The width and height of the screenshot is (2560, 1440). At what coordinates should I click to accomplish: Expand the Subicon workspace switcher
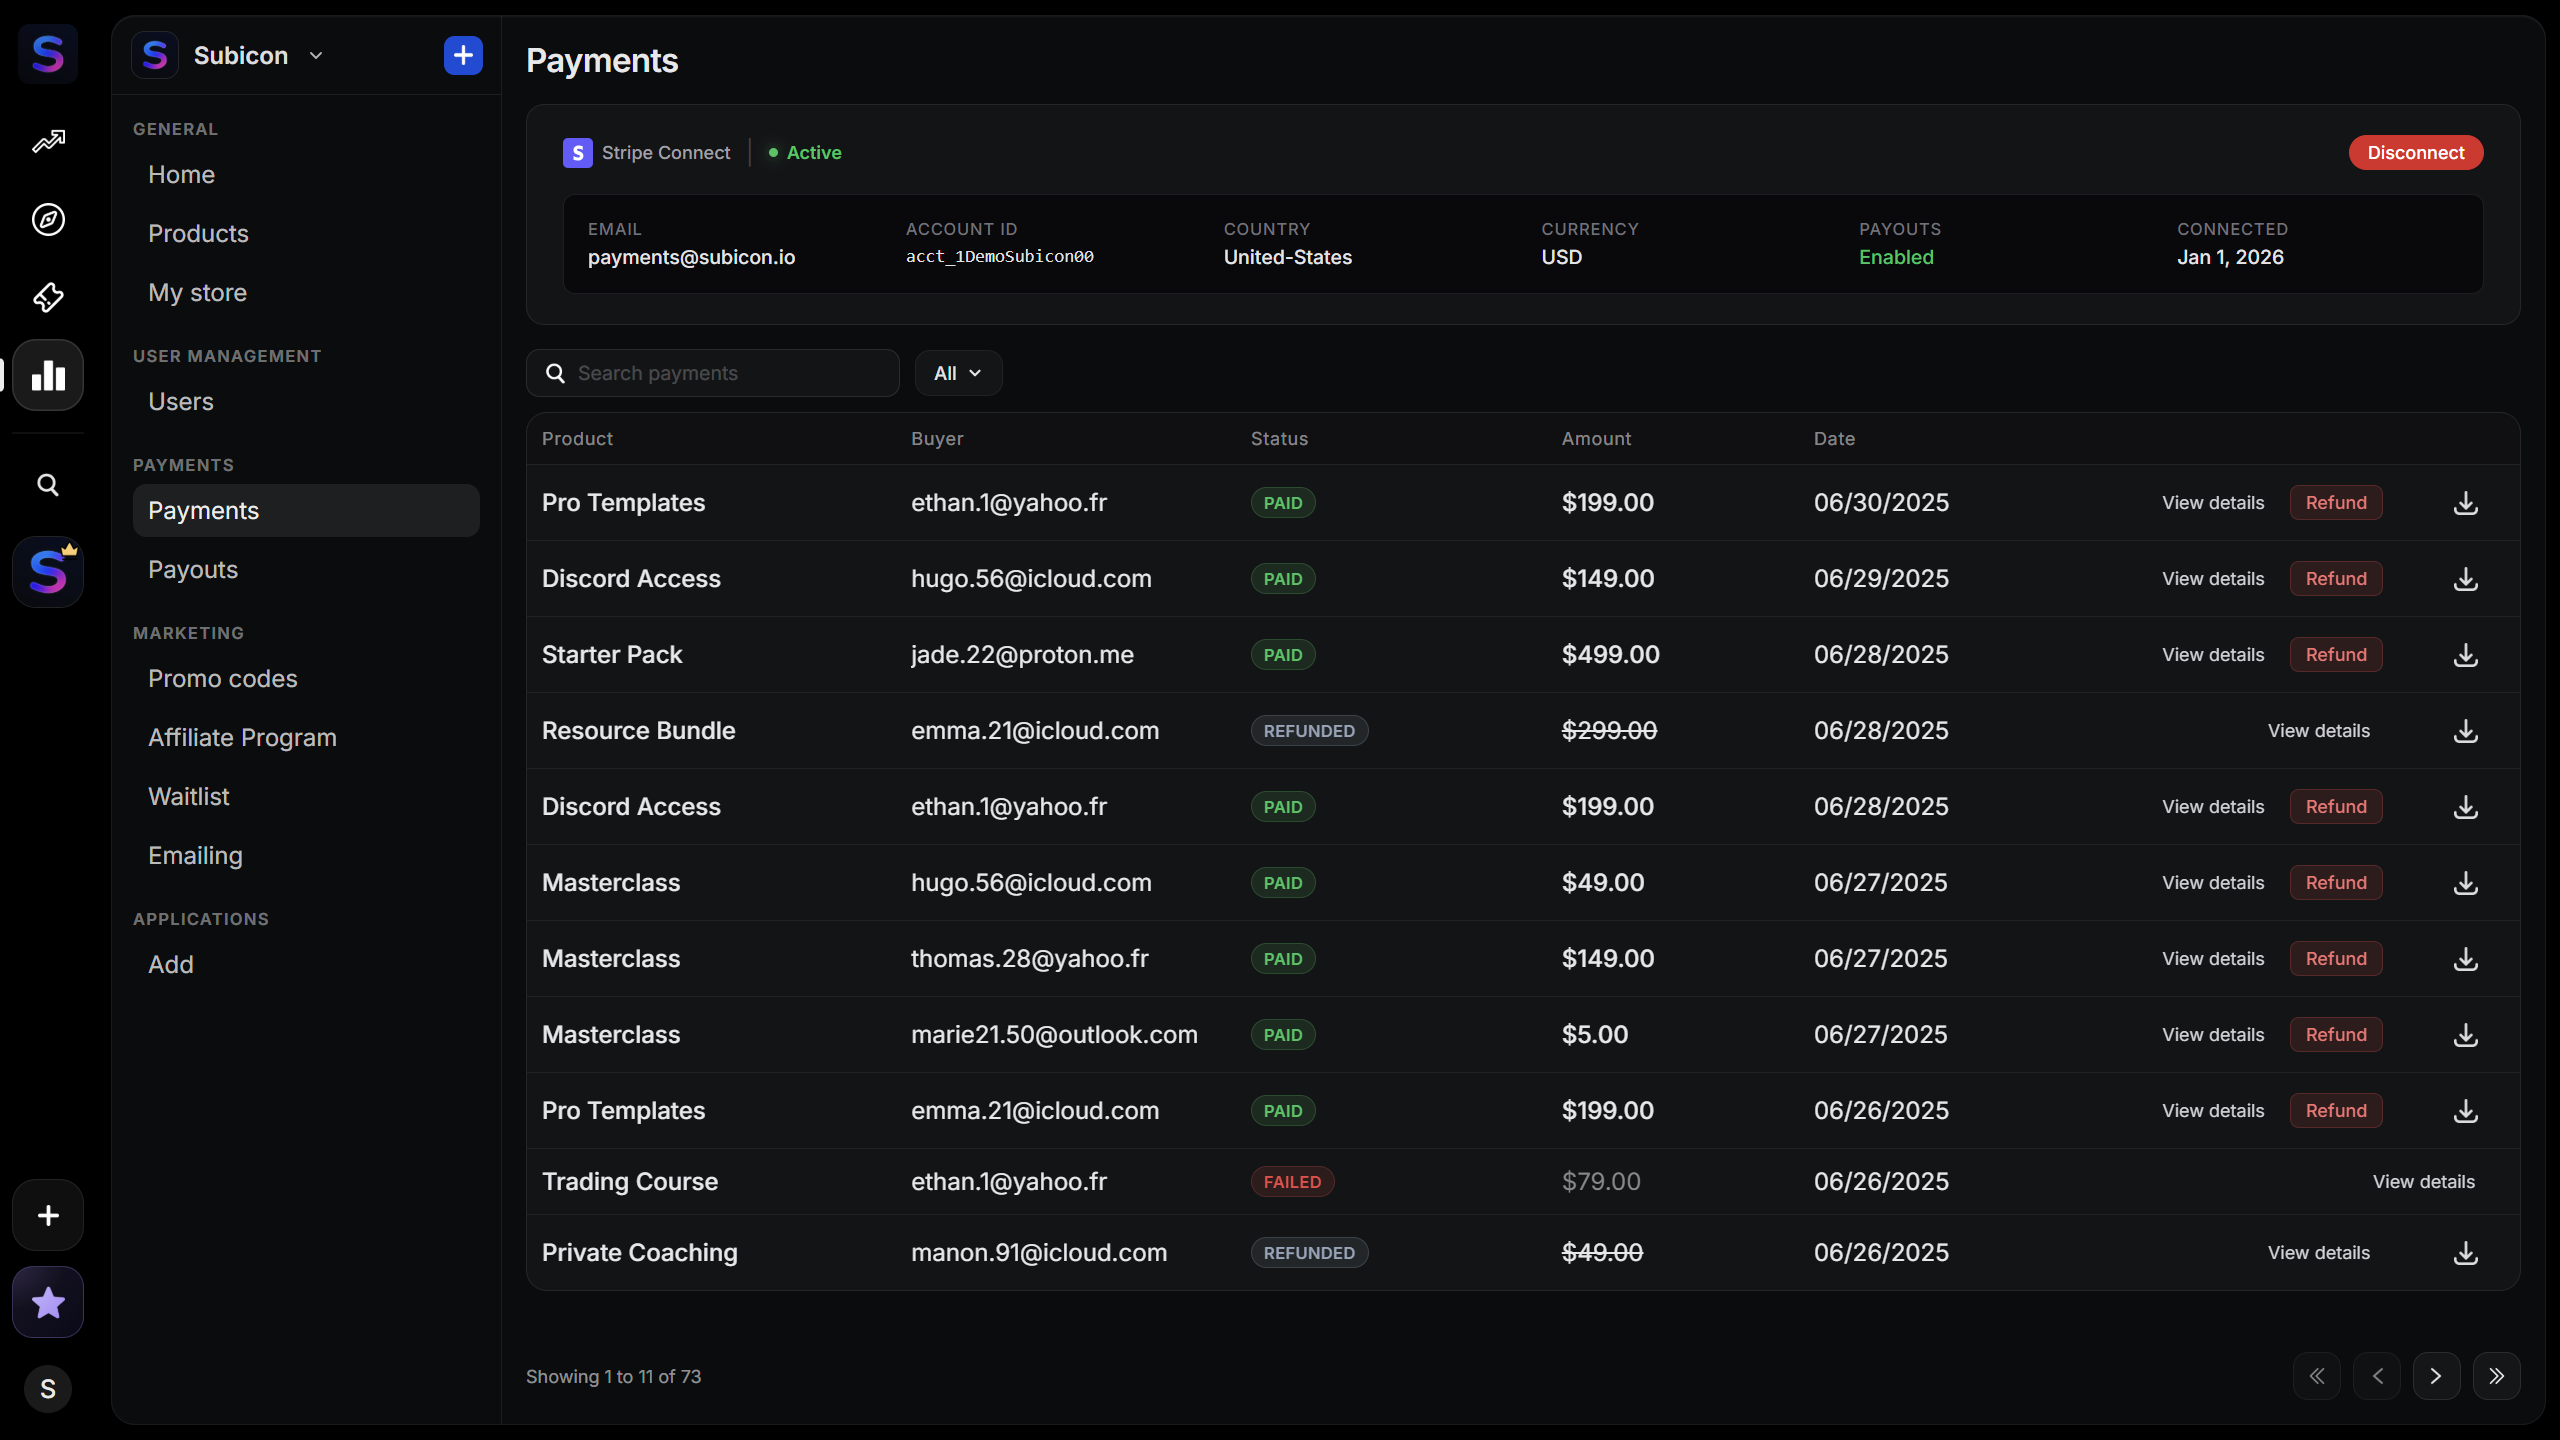[x=316, y=55]
